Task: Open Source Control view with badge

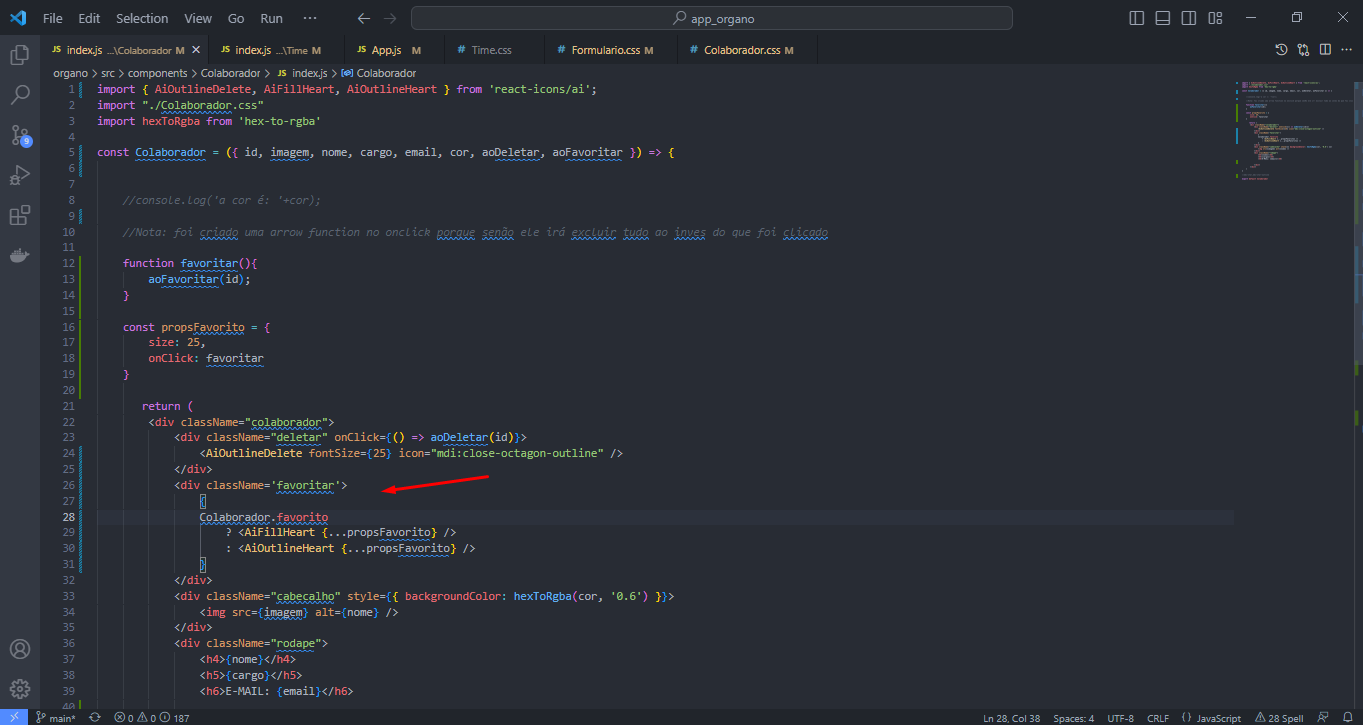Action: tap(19, 135)
